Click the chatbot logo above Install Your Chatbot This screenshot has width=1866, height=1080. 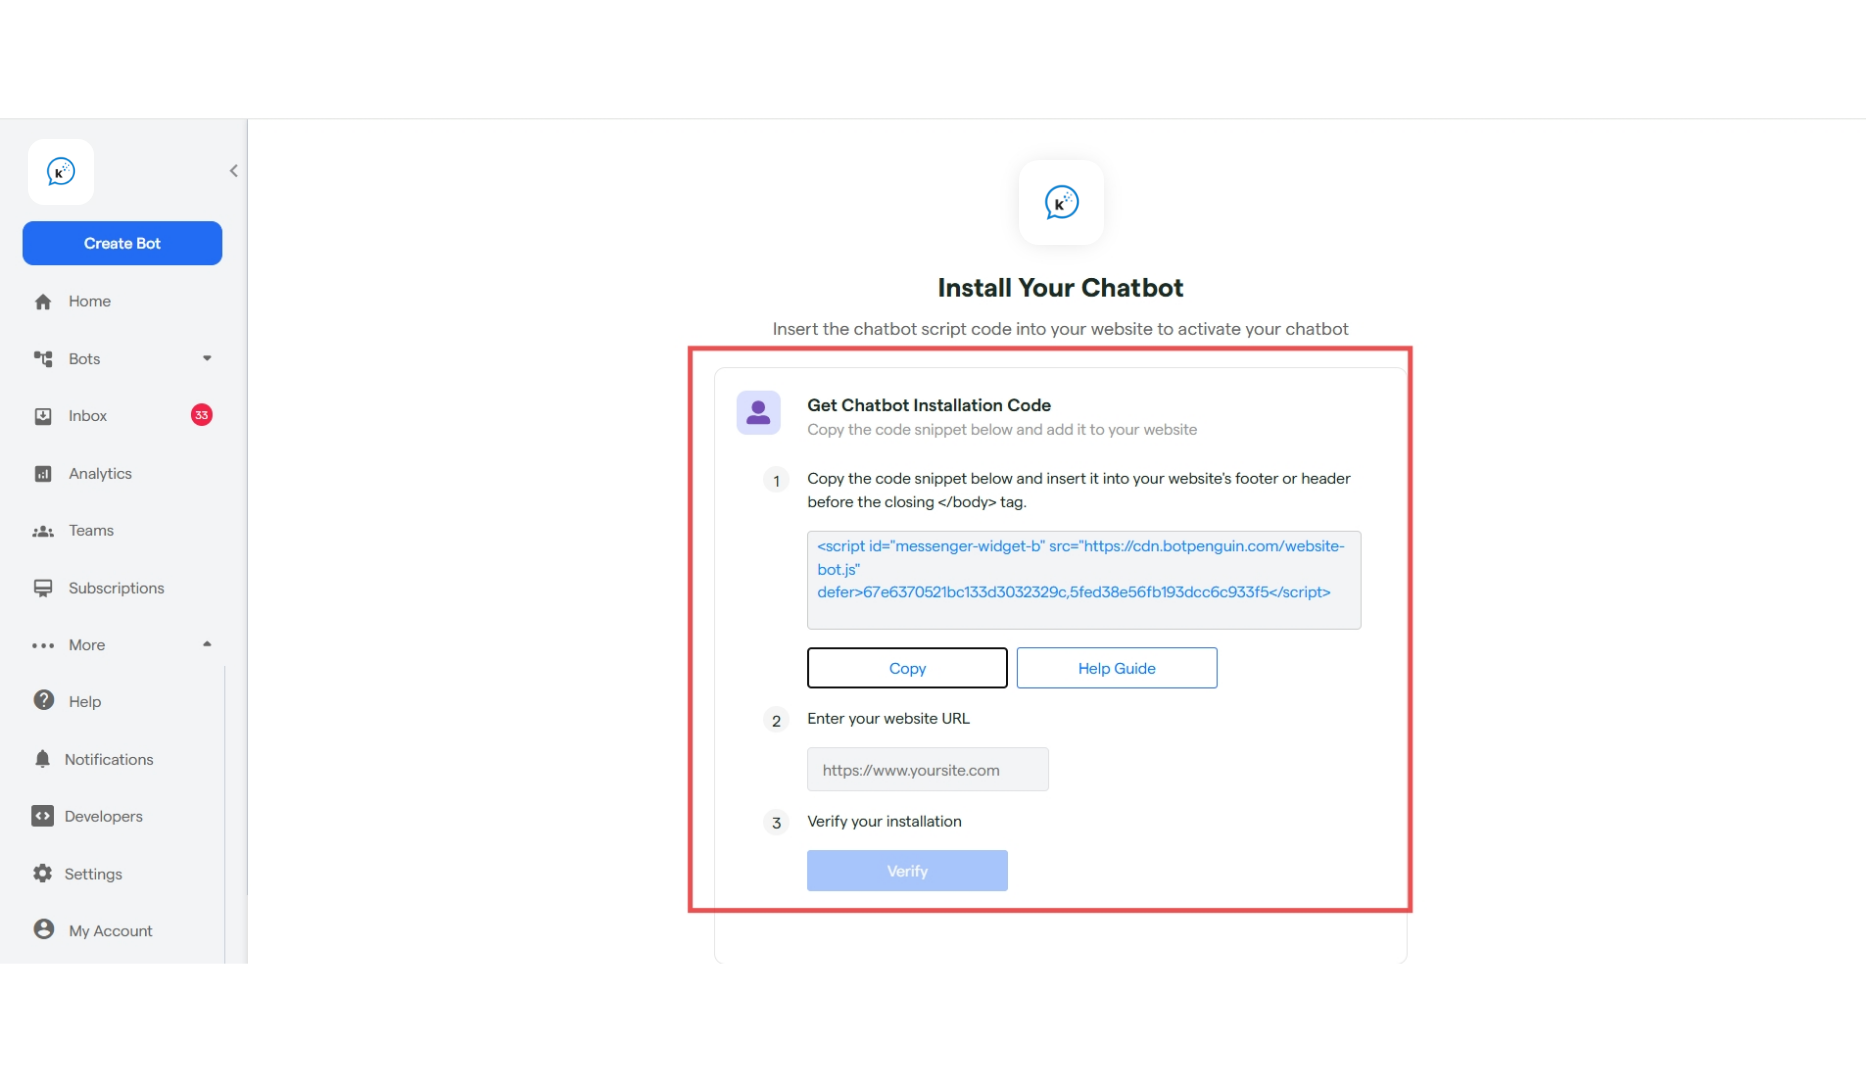pyautogui.click(x=1061, y=202)
